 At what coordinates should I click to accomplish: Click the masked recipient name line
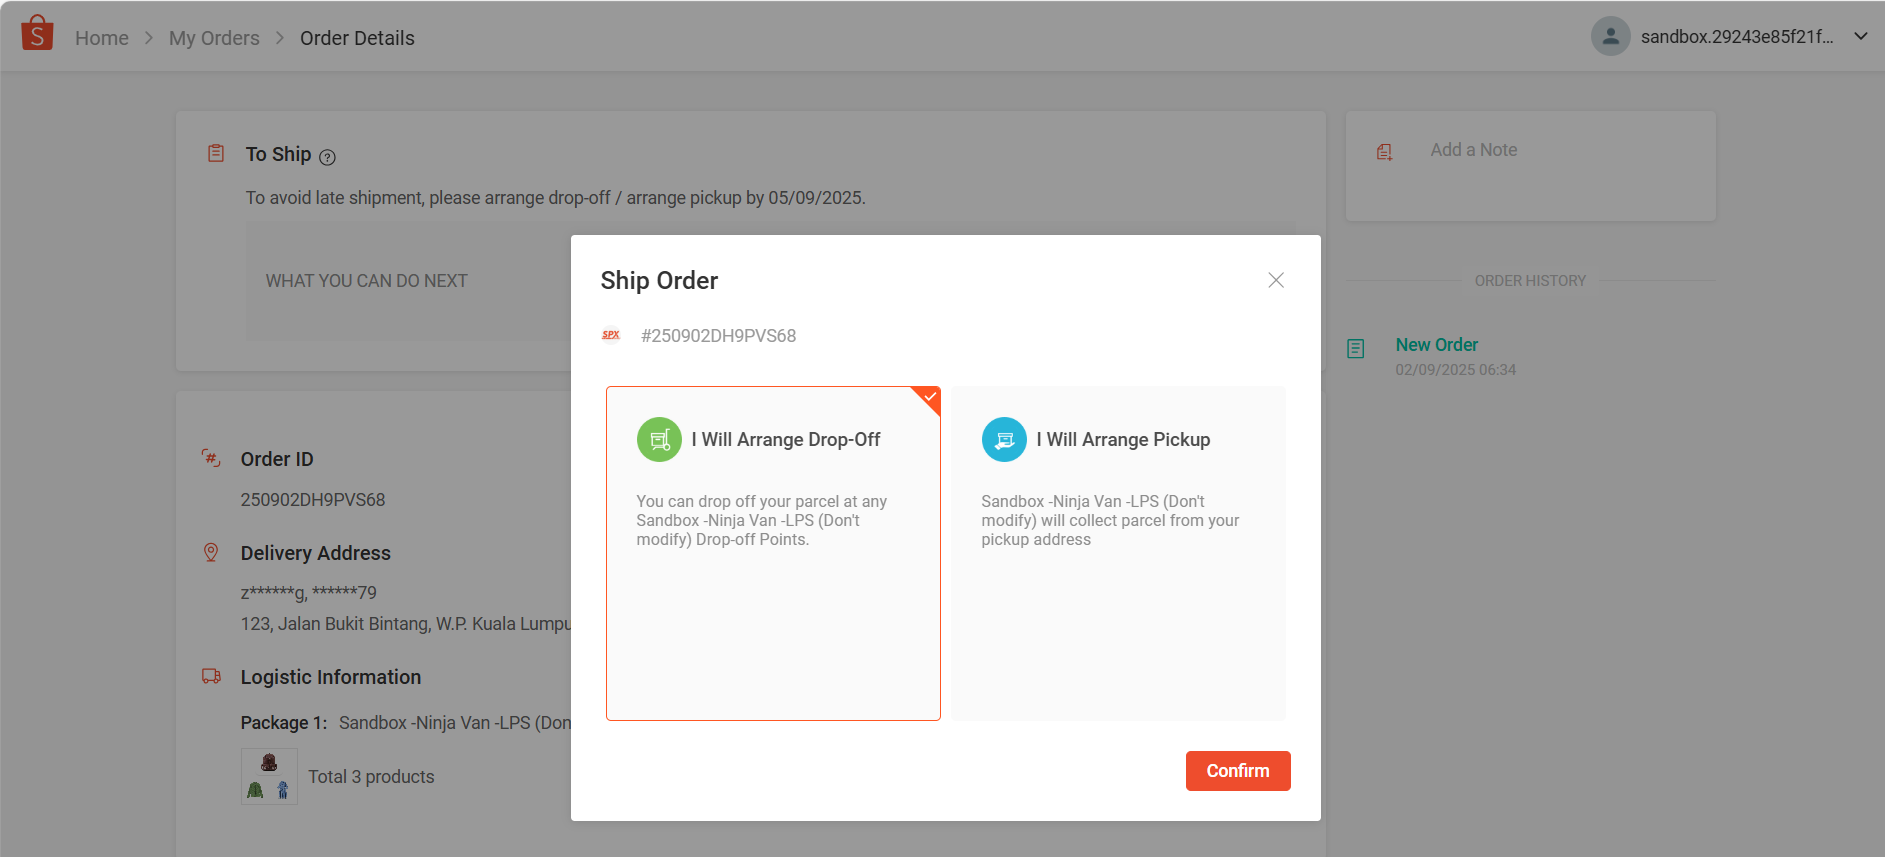click(309, 593)
